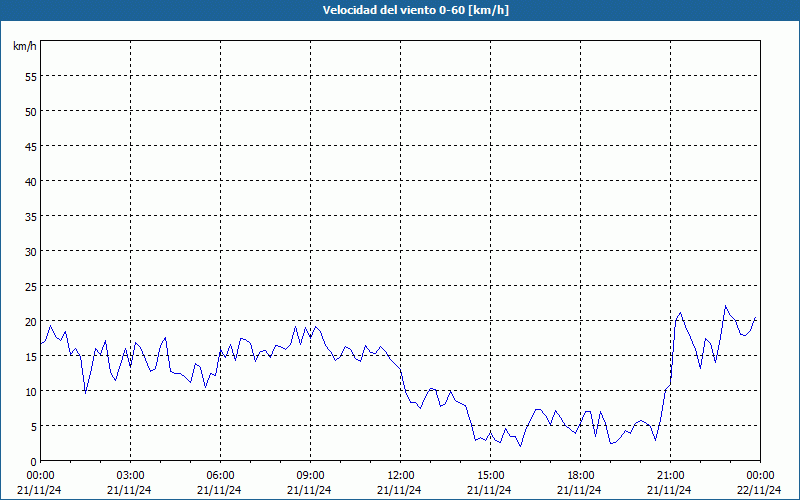The height and width of the screenshot is (500, 800).
Task: Click the 03:00 time label
Action: pyautogui.click(x=131, y=476)
